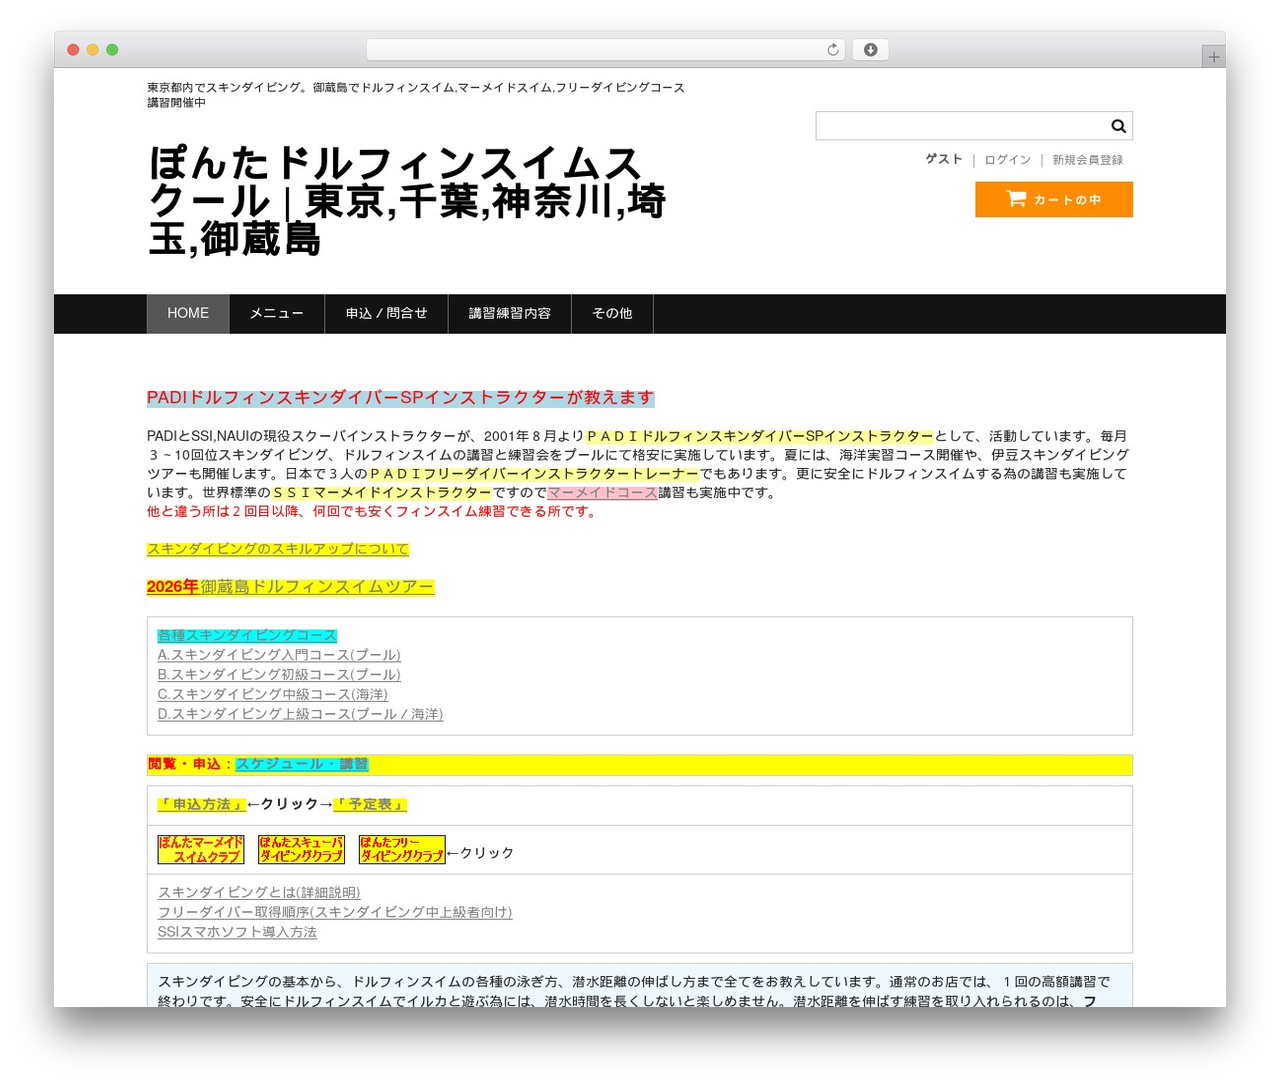Click the ゲスト user label
1280x1084 pixels.
tap(944, 160)
